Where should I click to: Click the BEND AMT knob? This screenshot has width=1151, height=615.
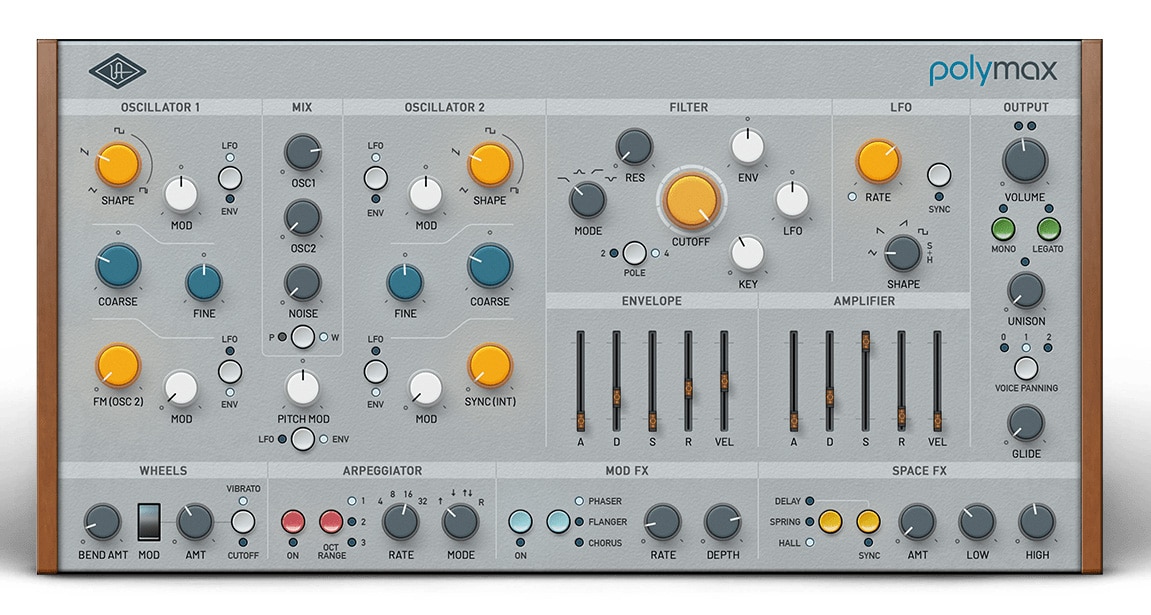click(x=103, y=522)
